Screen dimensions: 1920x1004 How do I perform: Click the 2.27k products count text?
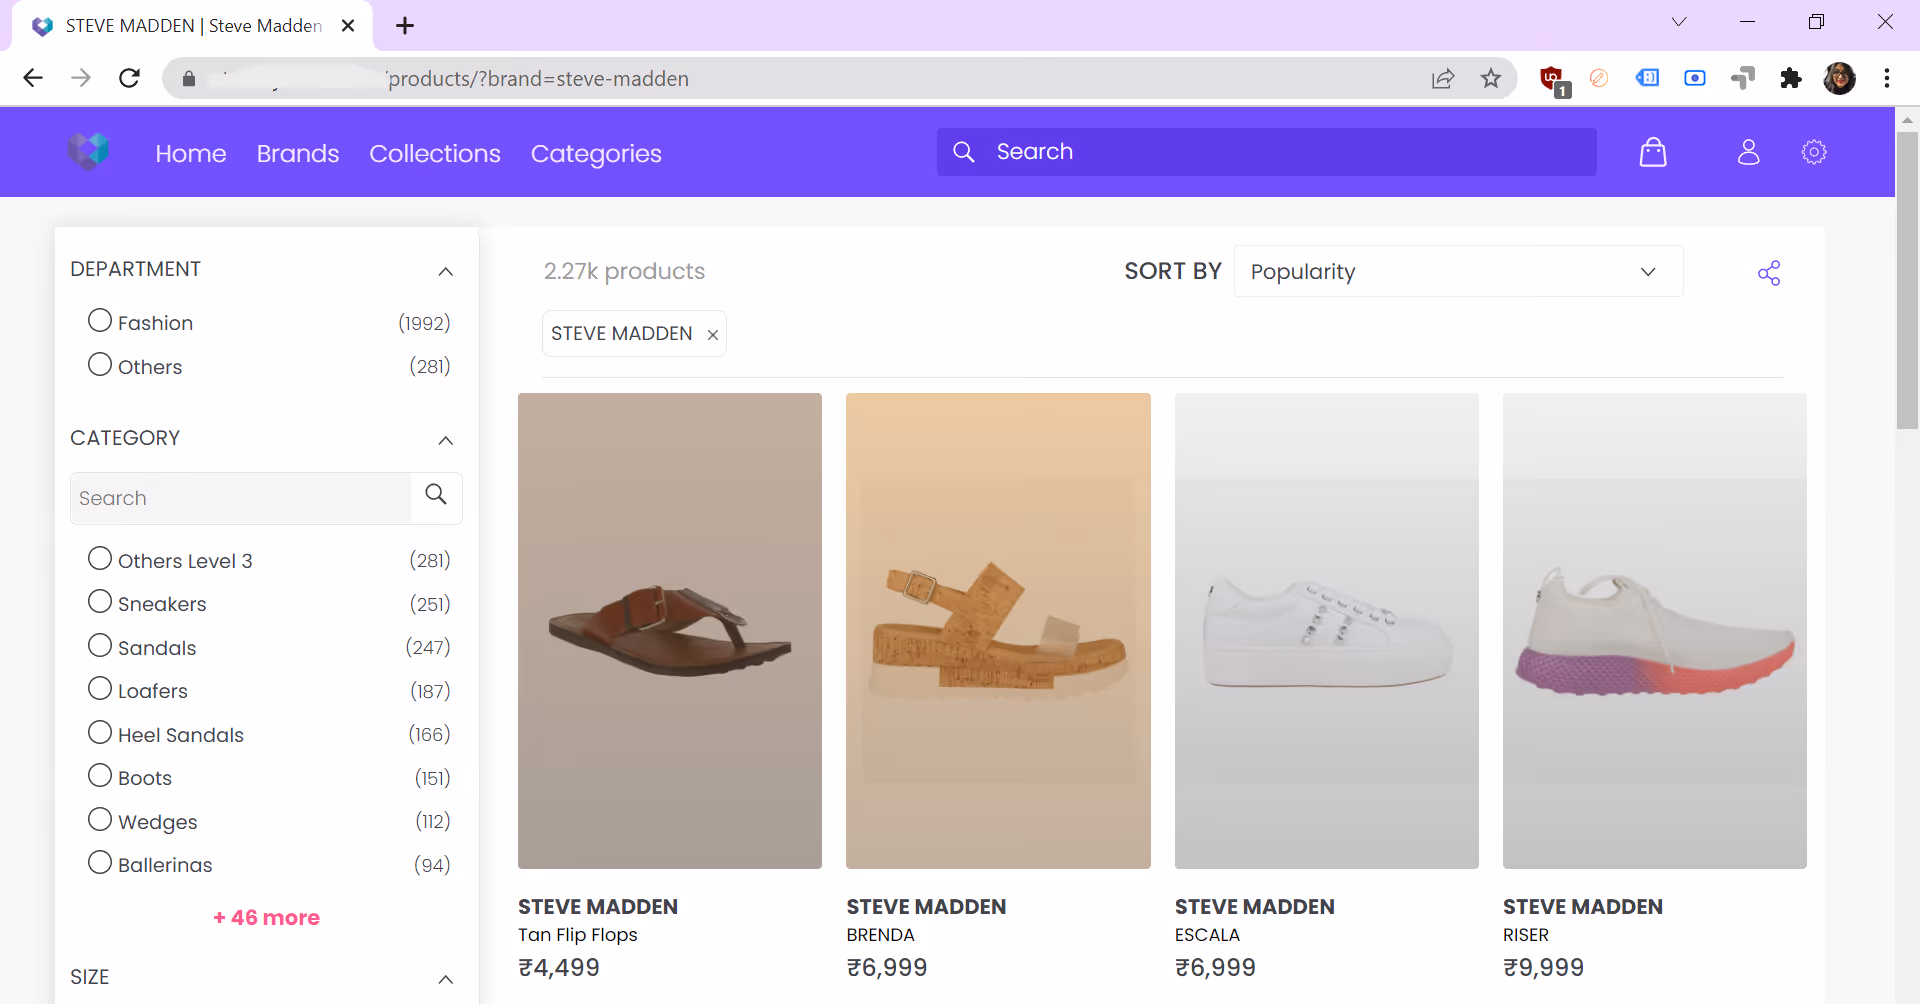(624, 271)
